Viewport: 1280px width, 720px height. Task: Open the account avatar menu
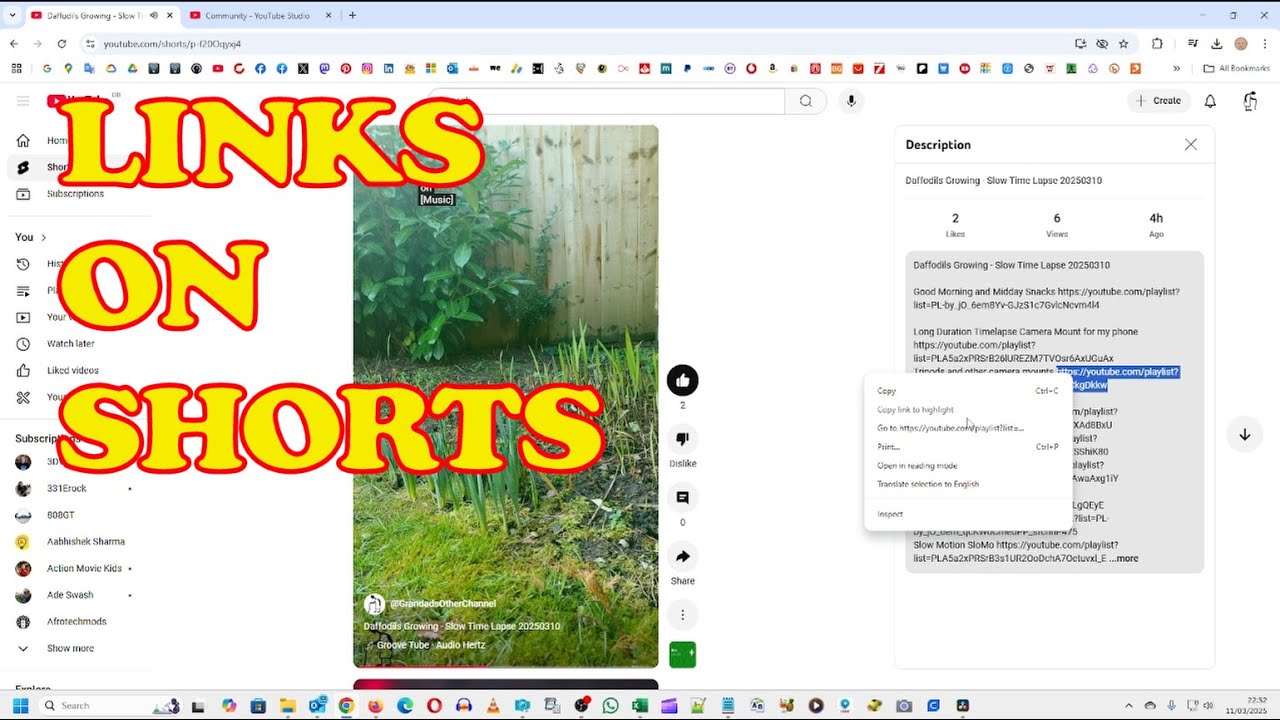pos(1250,100)
